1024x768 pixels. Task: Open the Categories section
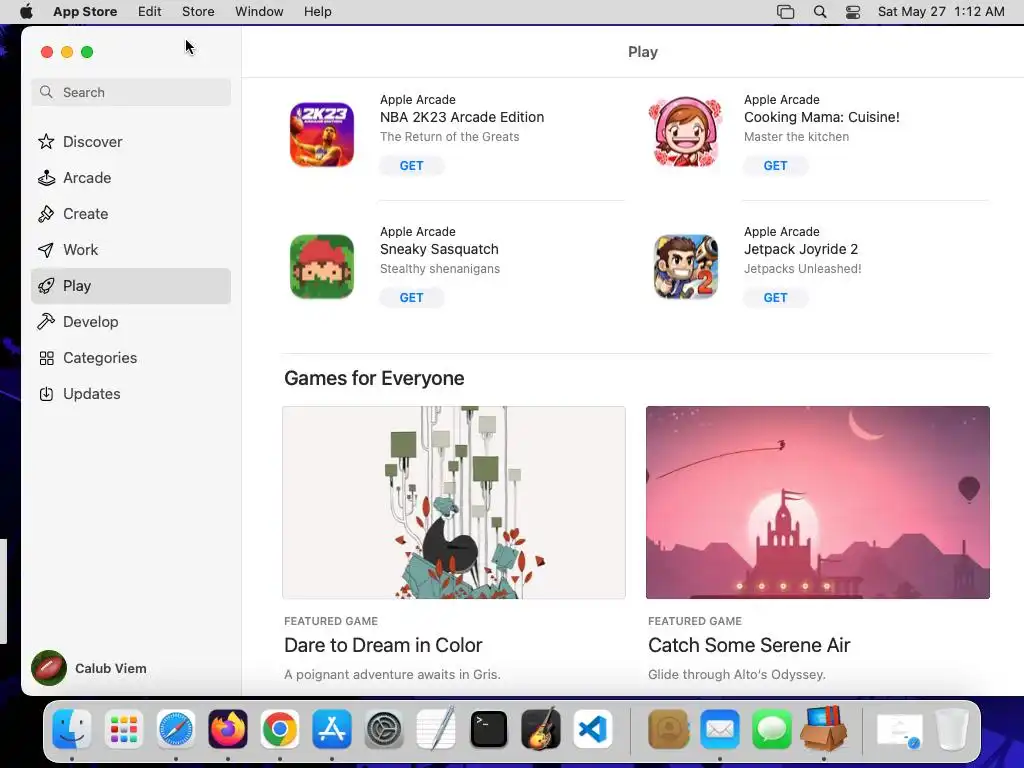[x=131, y=357]
